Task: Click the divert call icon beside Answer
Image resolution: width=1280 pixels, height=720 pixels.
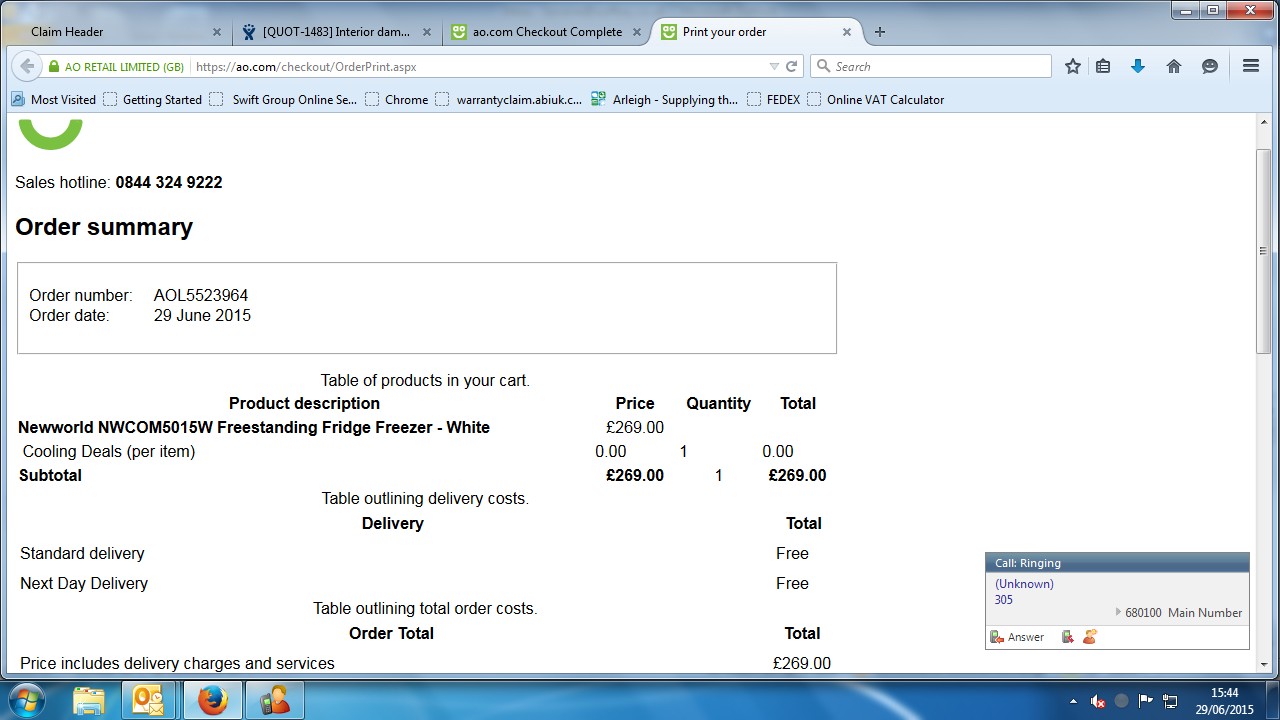Action: 1068,637
